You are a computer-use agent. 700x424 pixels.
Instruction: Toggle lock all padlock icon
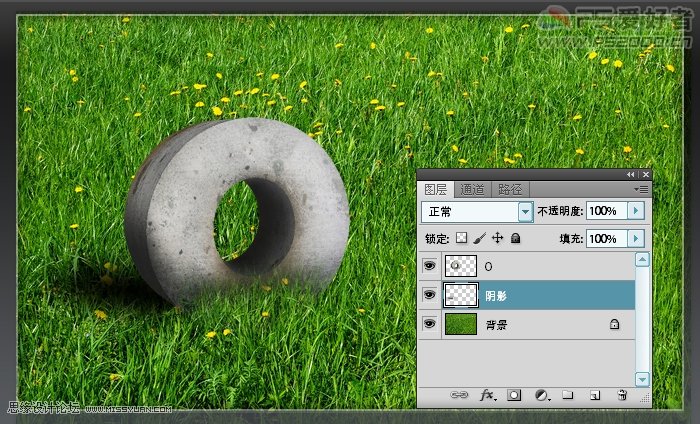click(516, 238)
